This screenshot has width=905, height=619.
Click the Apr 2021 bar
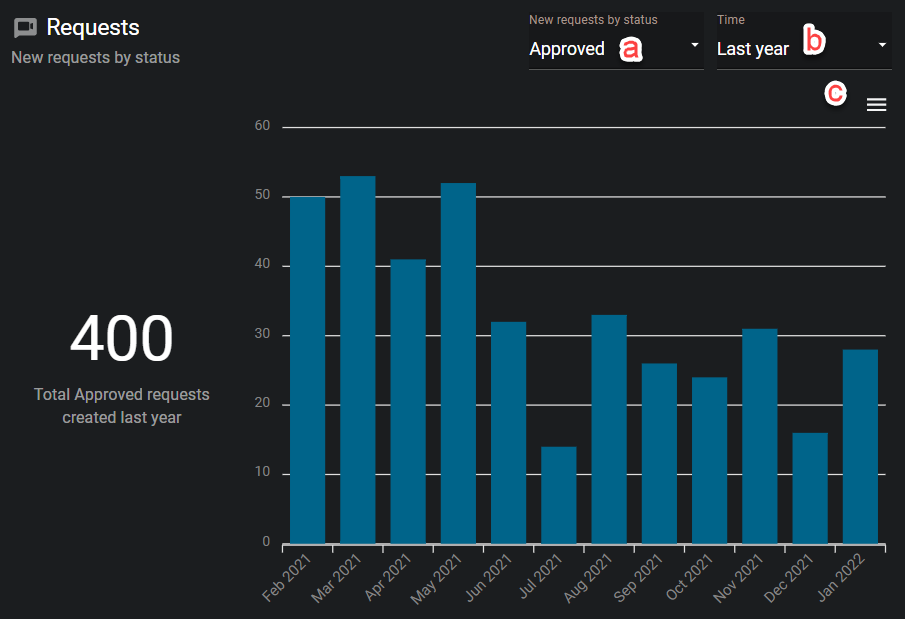coord(408,401)
